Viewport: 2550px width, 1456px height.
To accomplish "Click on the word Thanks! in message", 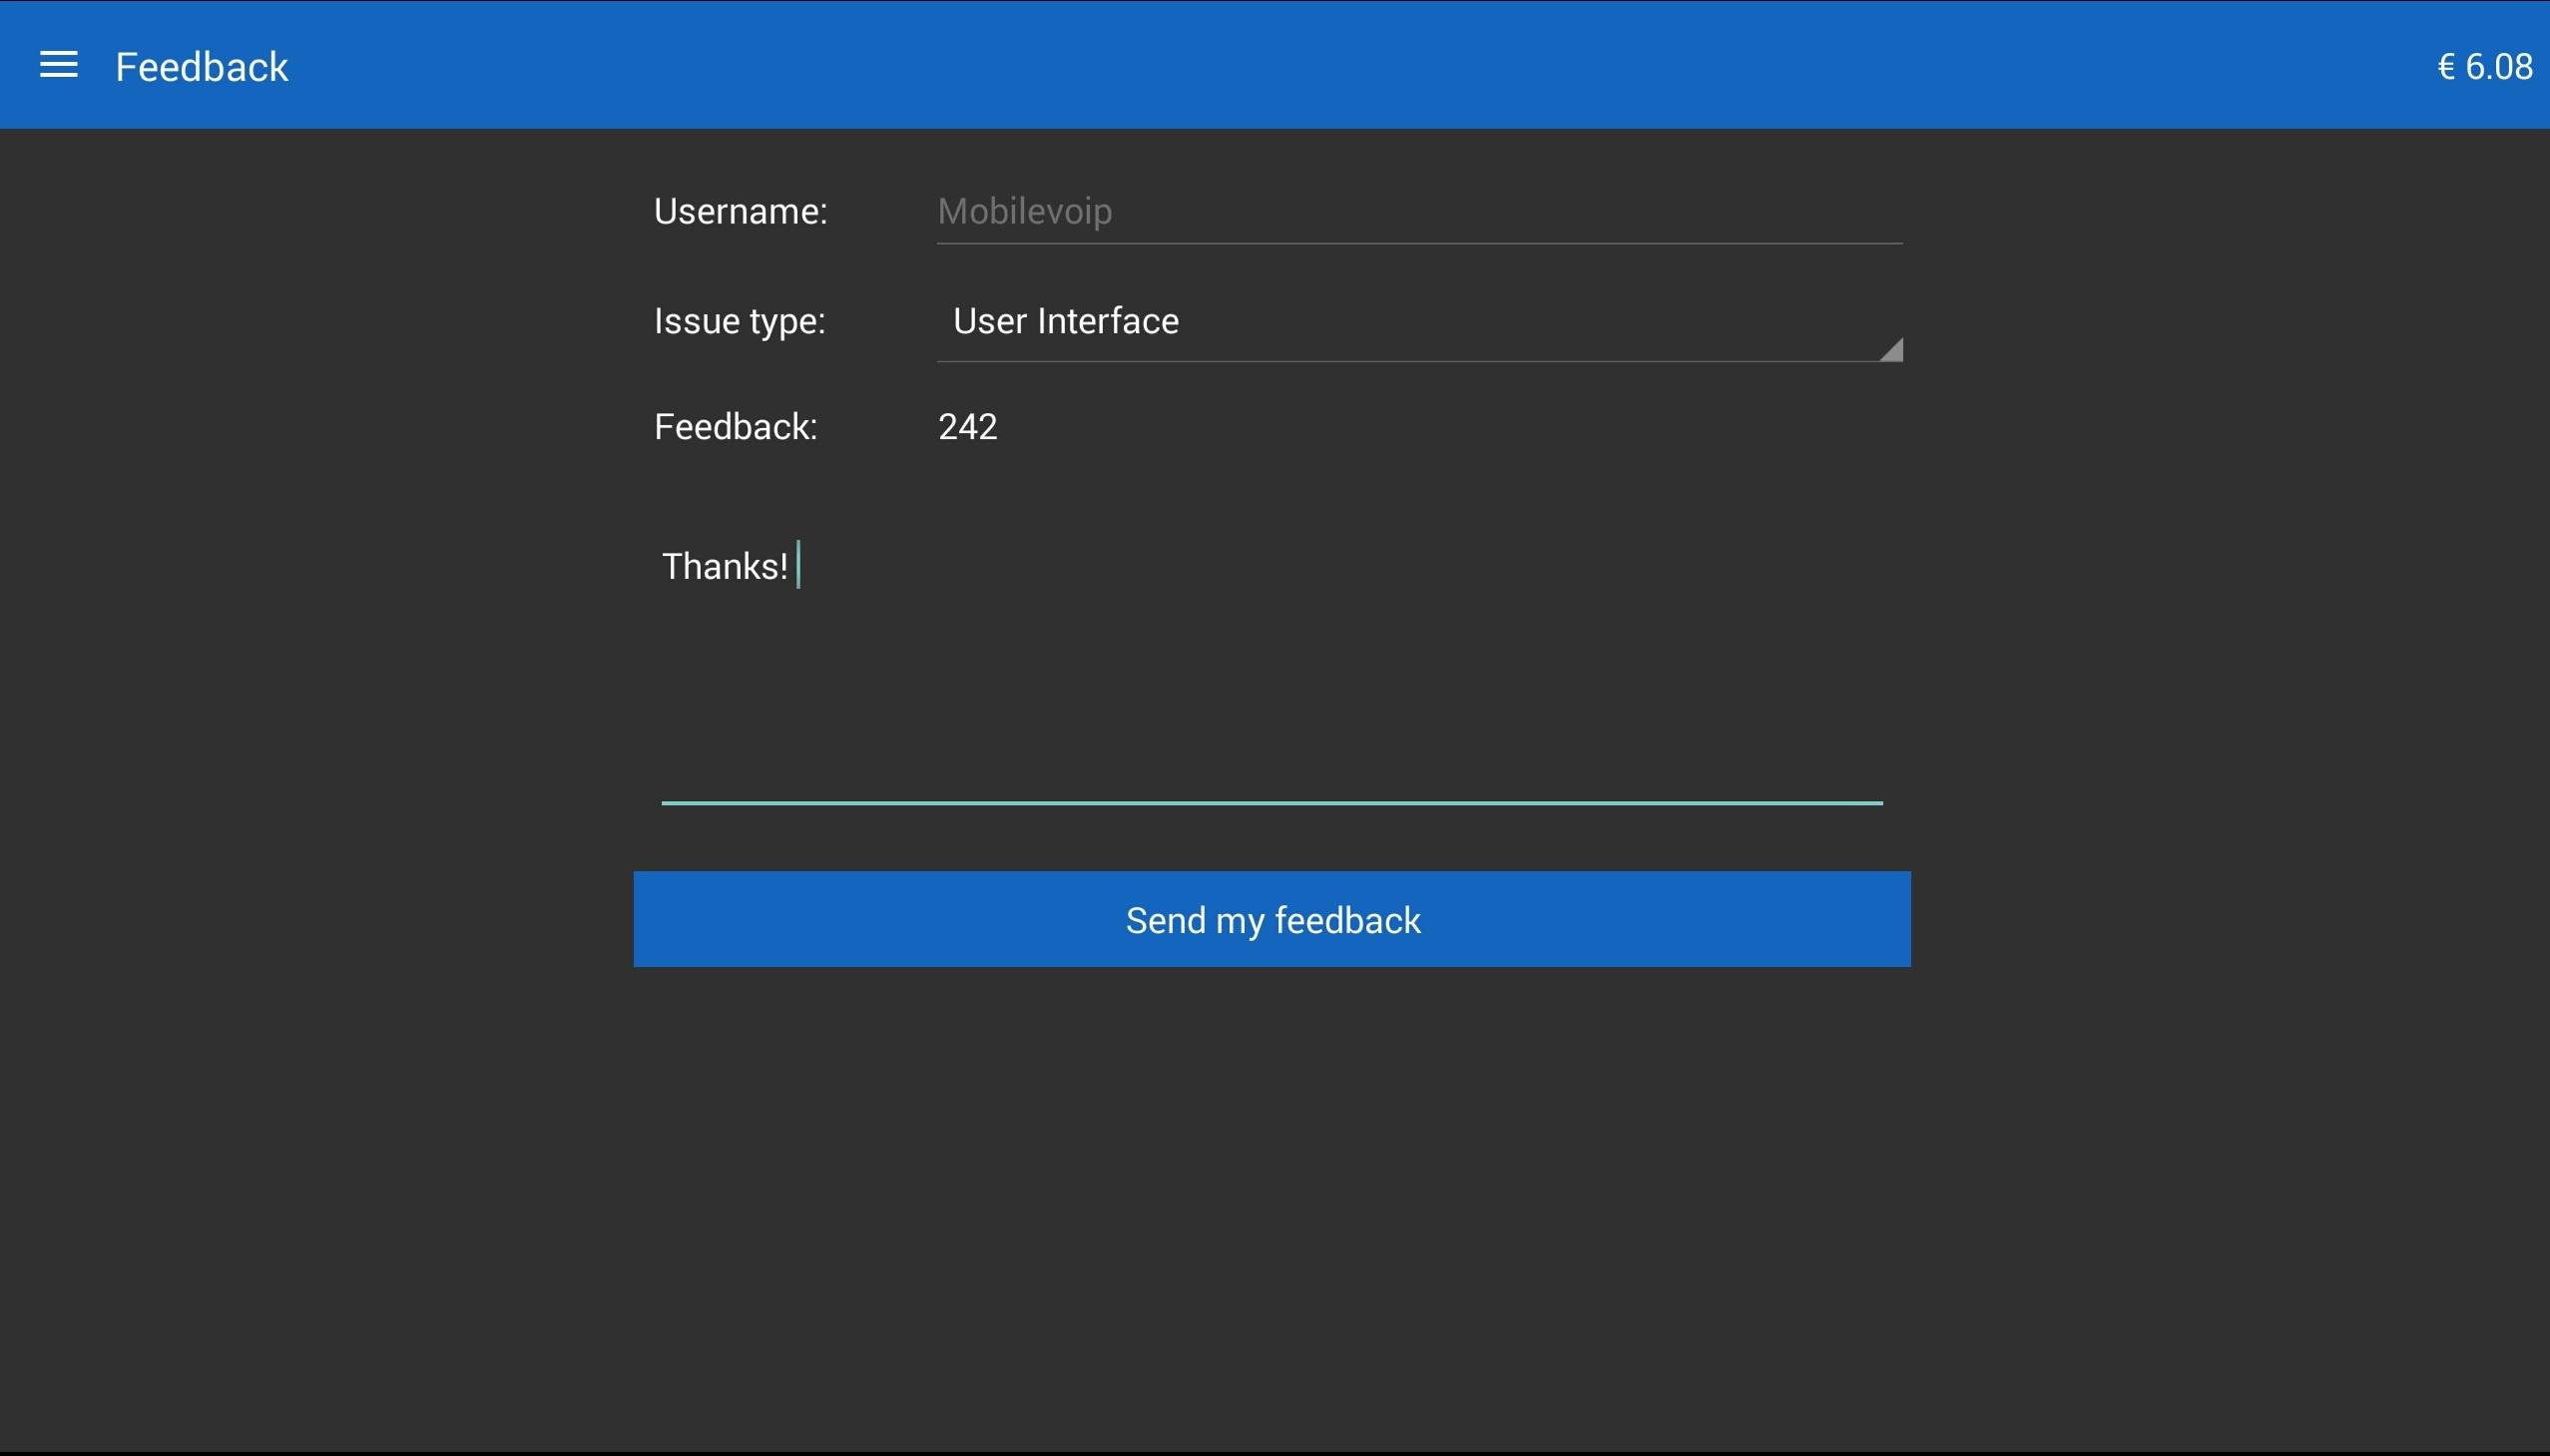I will 724,567.
